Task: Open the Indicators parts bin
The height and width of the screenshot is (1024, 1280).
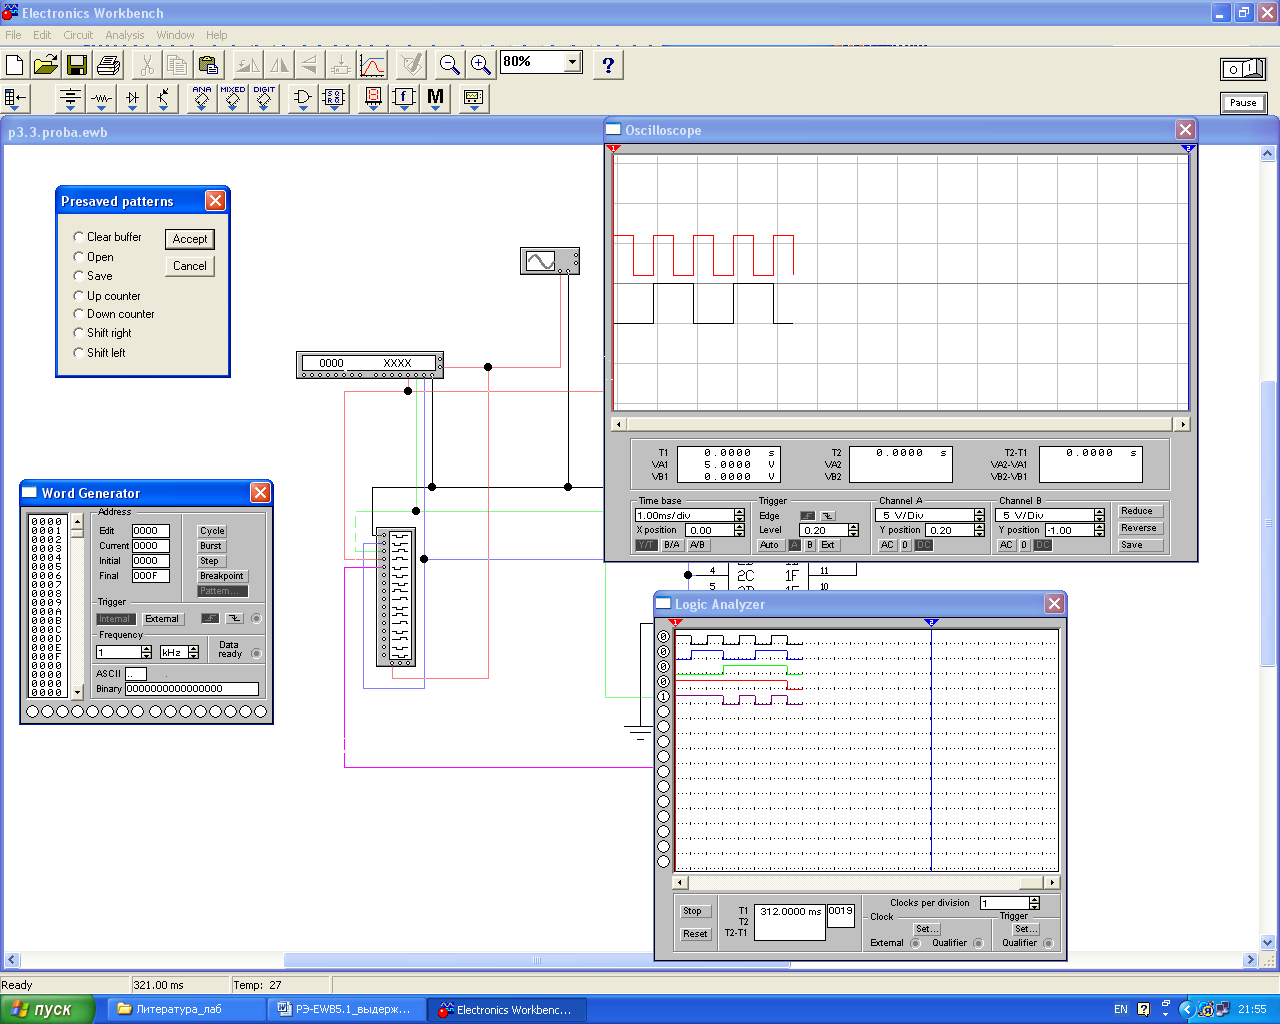Action: 373,98
